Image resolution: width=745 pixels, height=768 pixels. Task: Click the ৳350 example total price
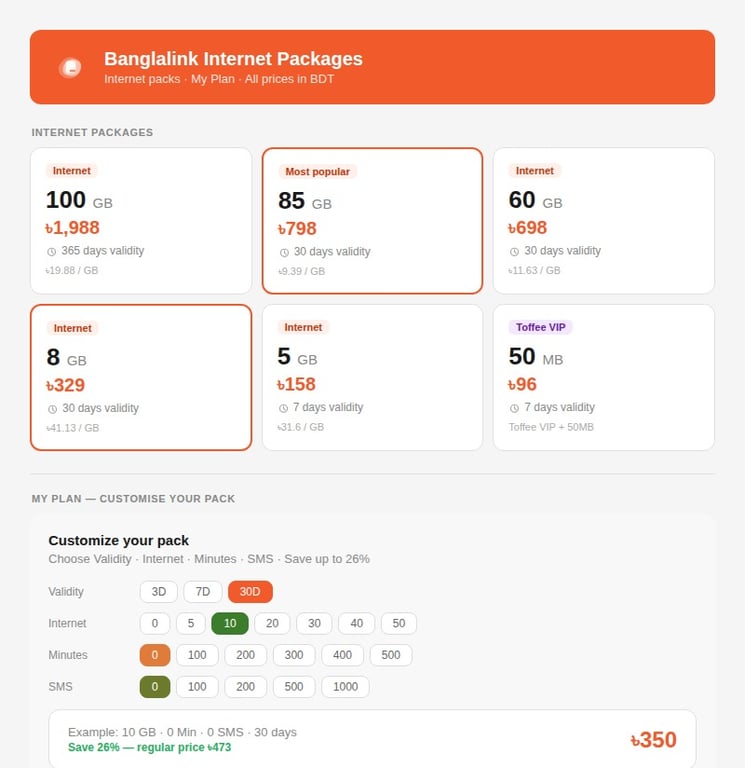653,740
